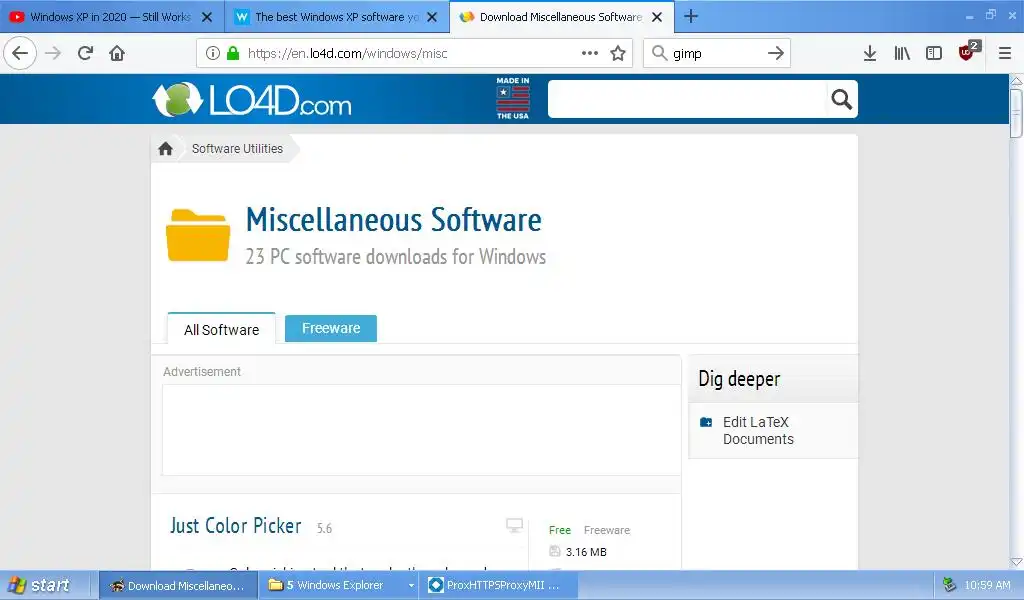This screenshot has width=1024, height=600.
Task: Close the Download Miscellaneous Software tab
Action: [657, 17]
